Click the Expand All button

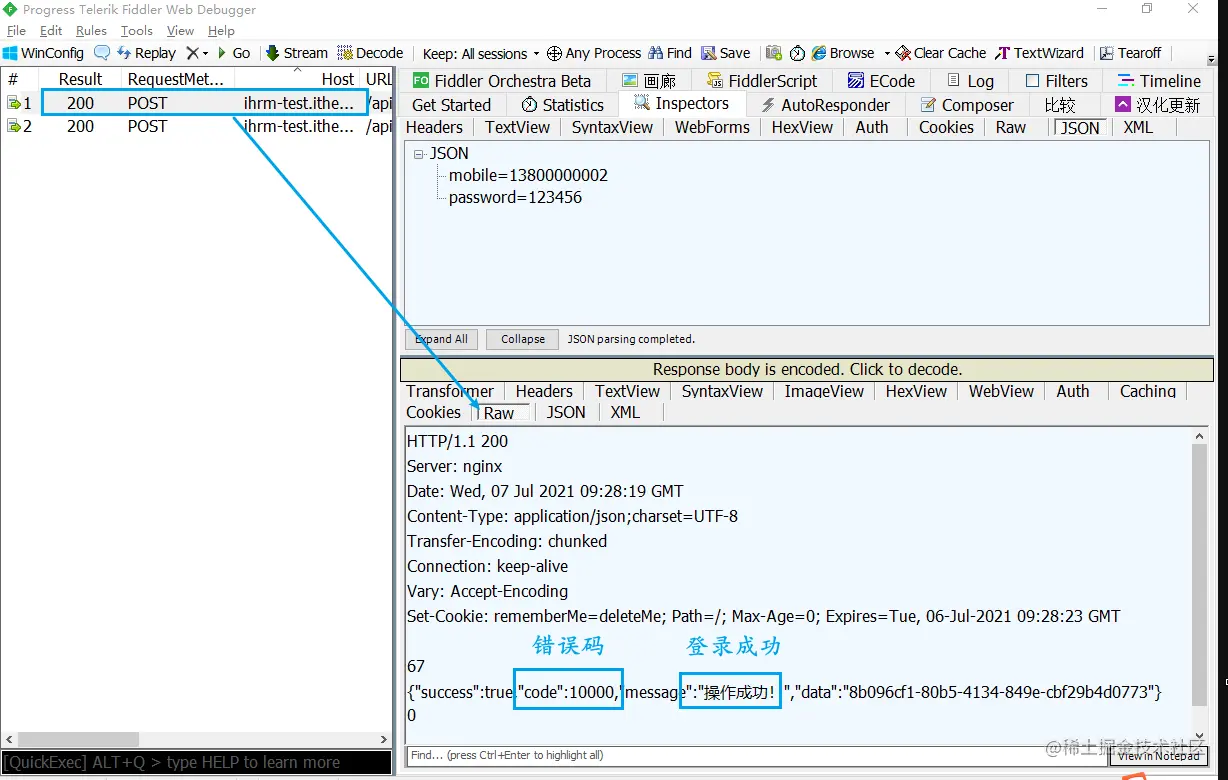441,339
